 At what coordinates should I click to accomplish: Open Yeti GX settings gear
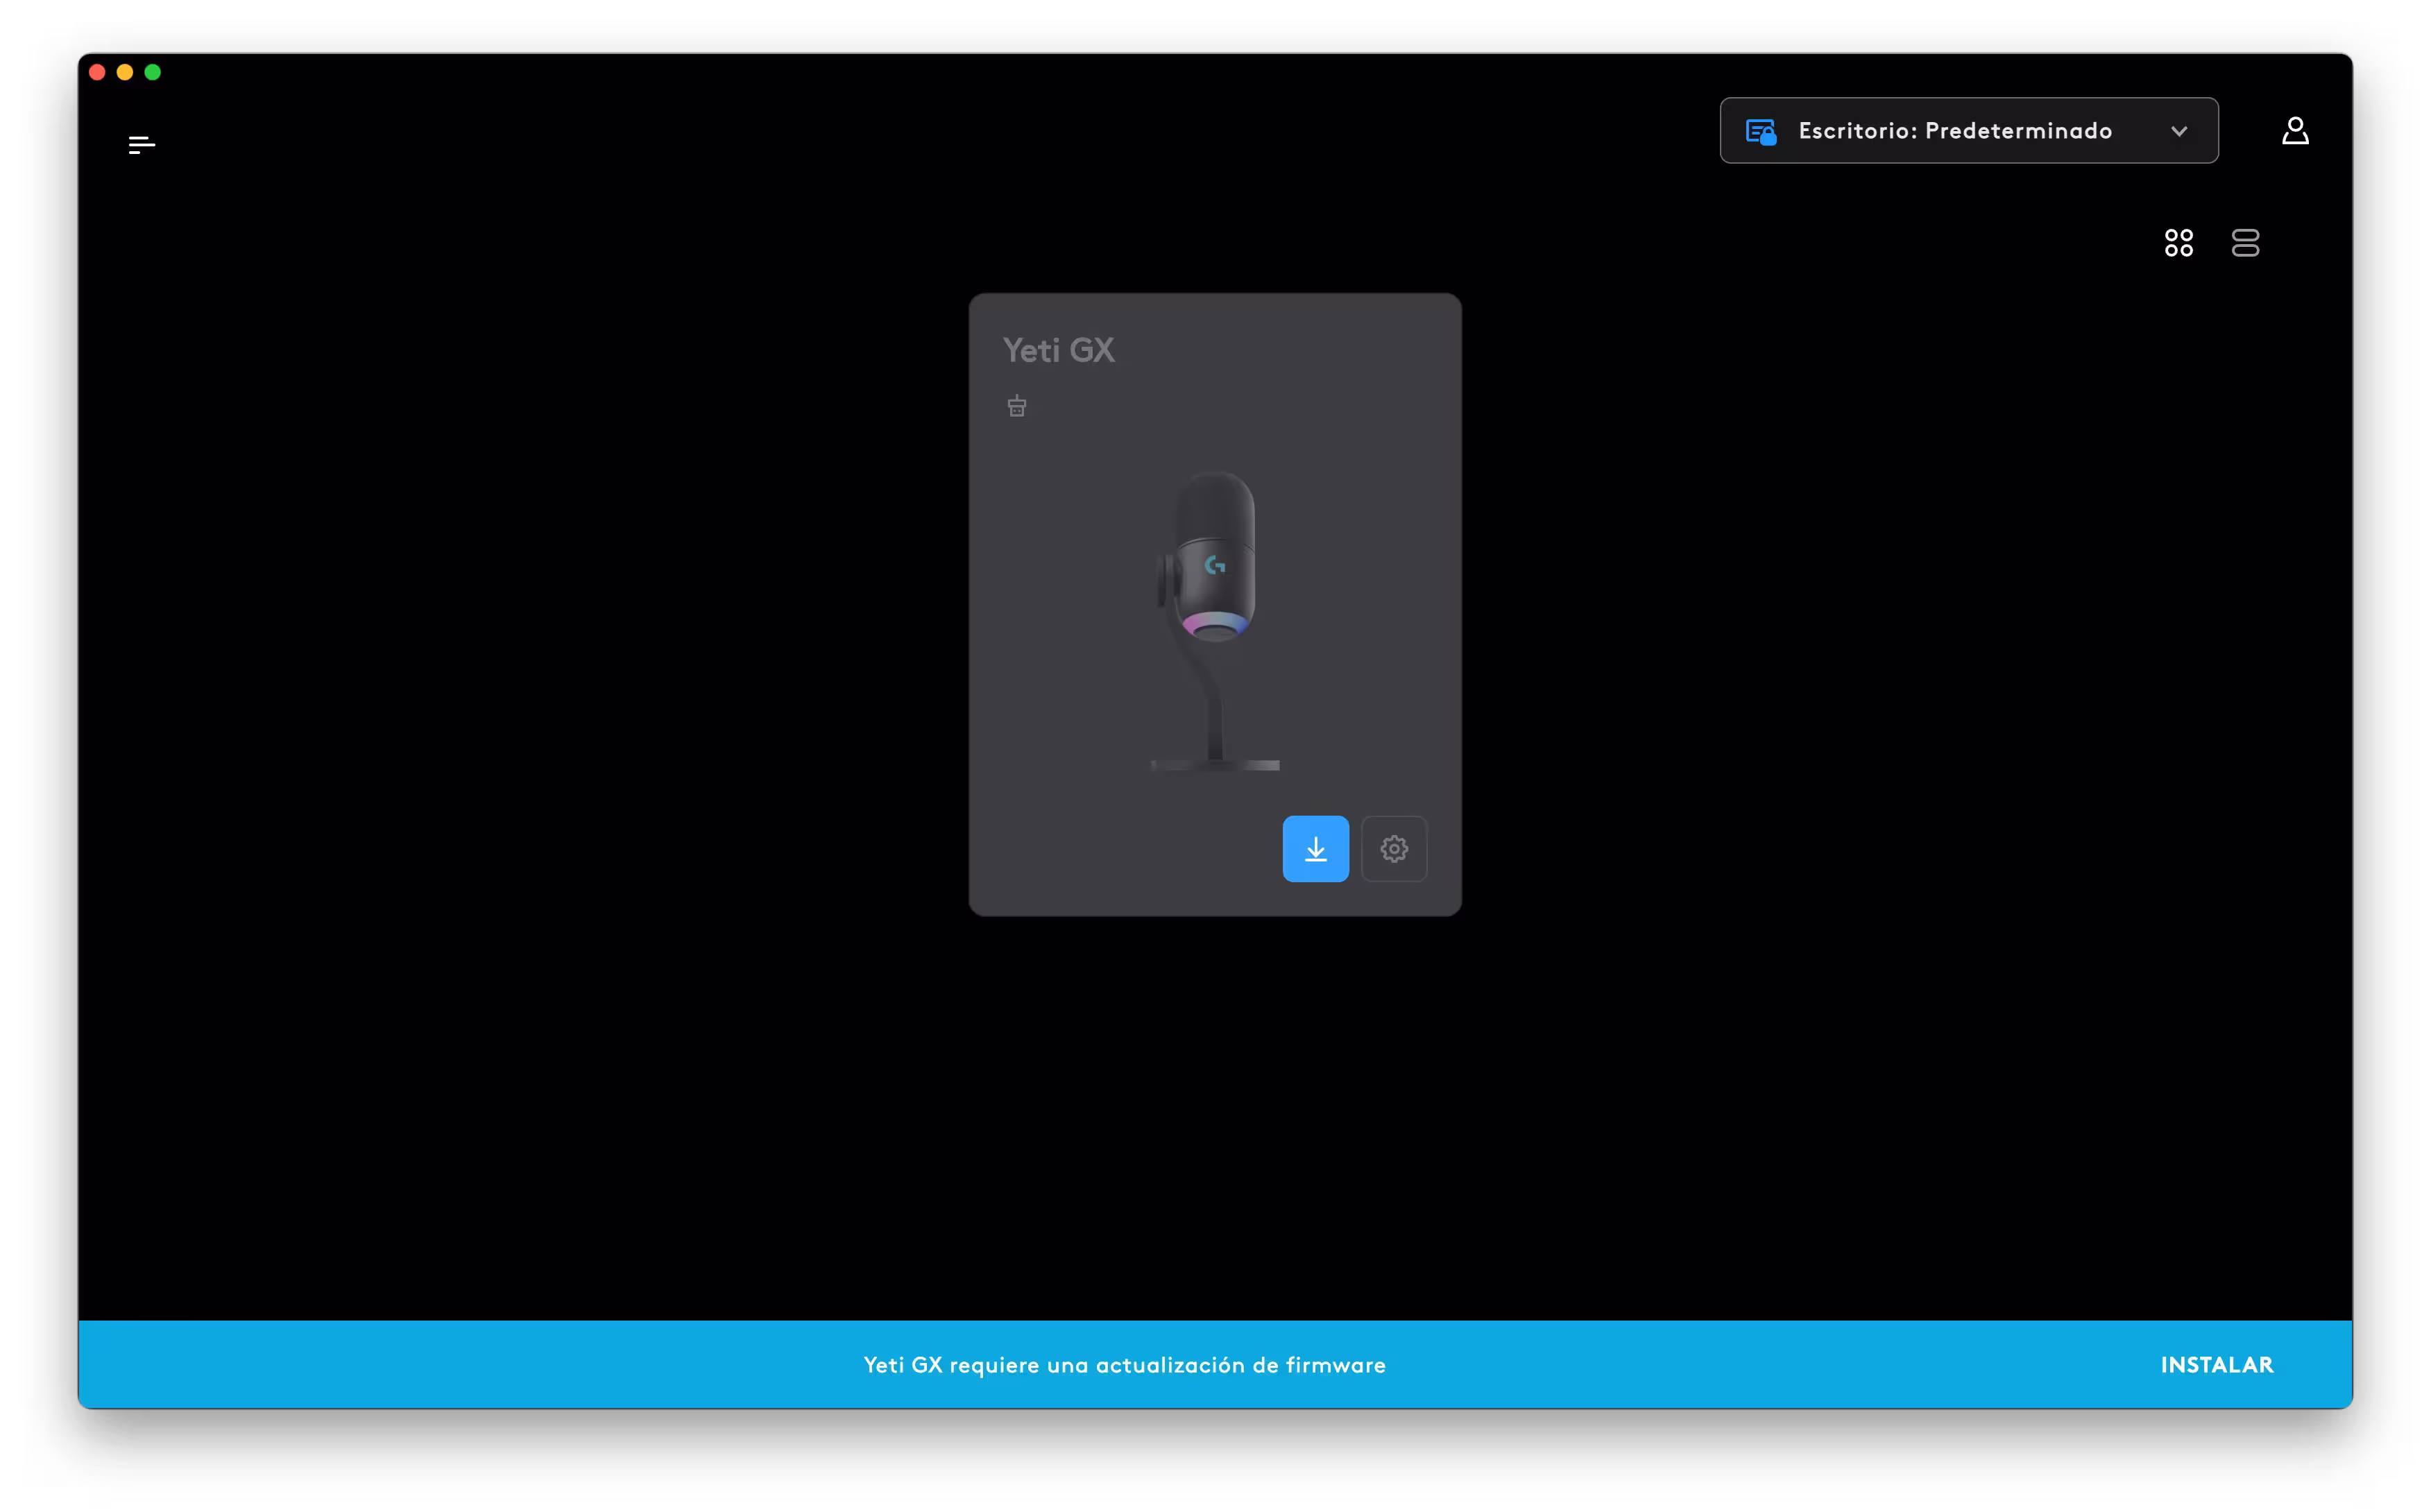click(1394, 849)
